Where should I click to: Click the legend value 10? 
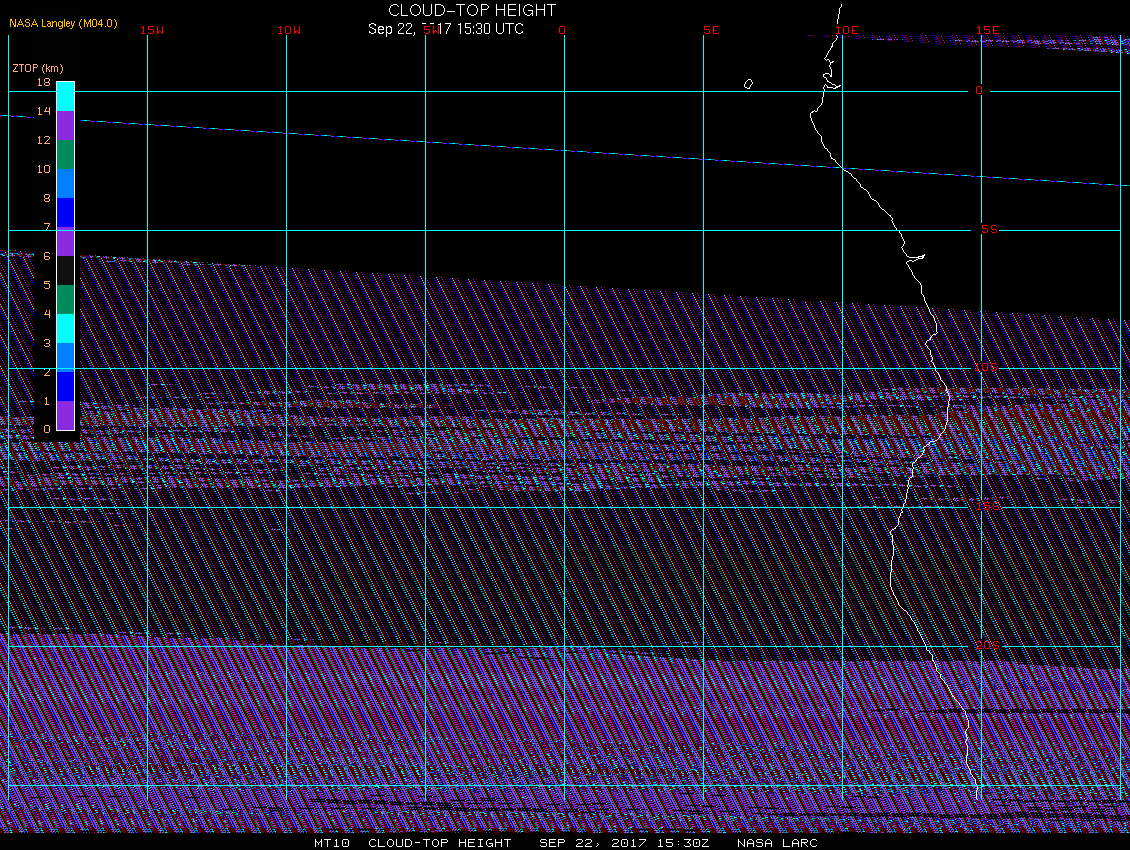[x=44, y=169]
